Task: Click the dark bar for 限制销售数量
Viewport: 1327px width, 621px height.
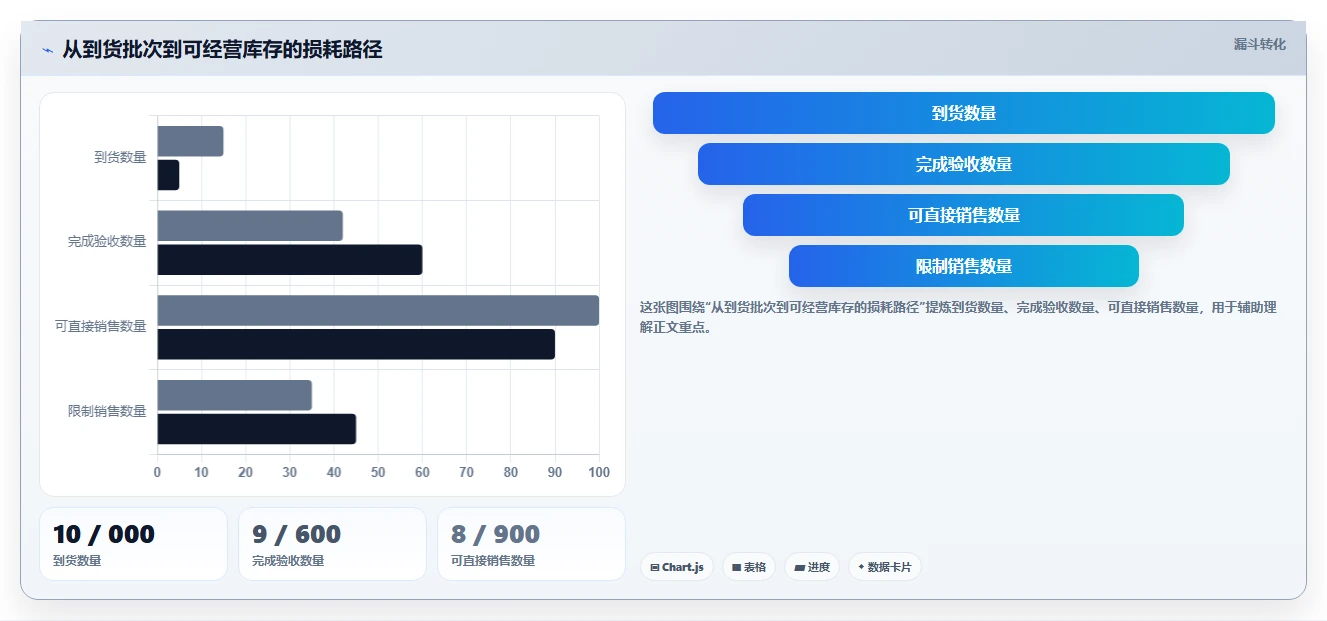Action: (x=256, y=429)
